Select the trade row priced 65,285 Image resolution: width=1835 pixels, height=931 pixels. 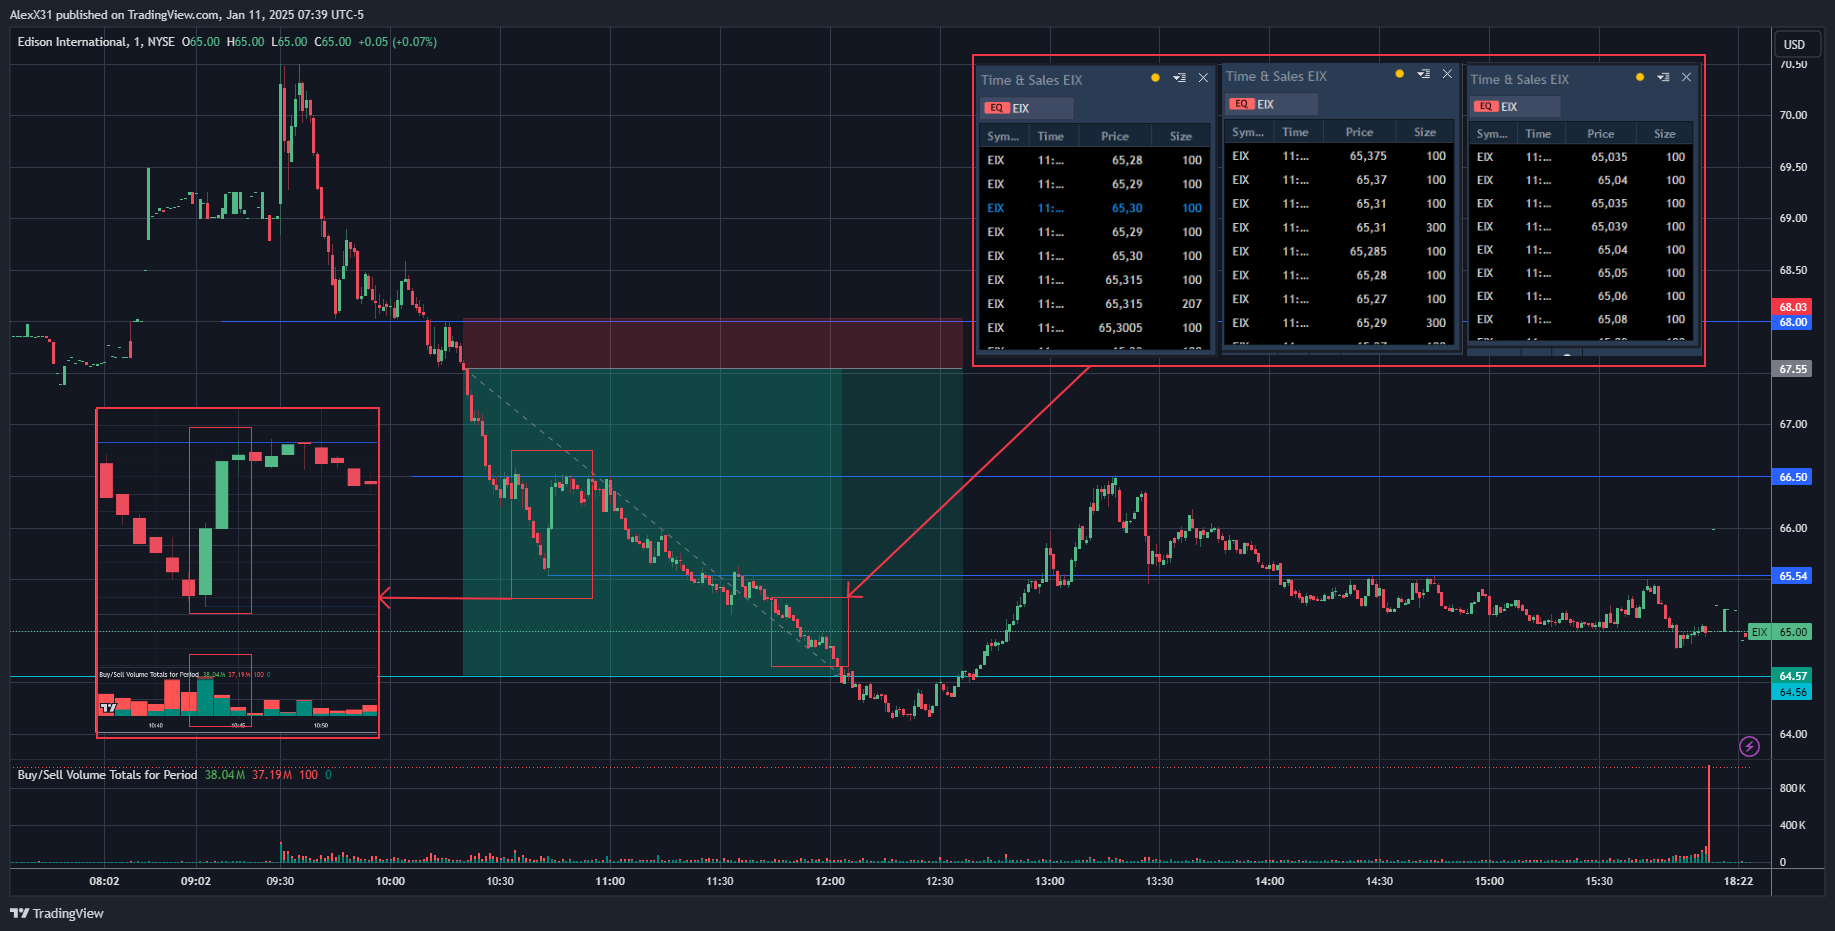(x=1339, y=252)
